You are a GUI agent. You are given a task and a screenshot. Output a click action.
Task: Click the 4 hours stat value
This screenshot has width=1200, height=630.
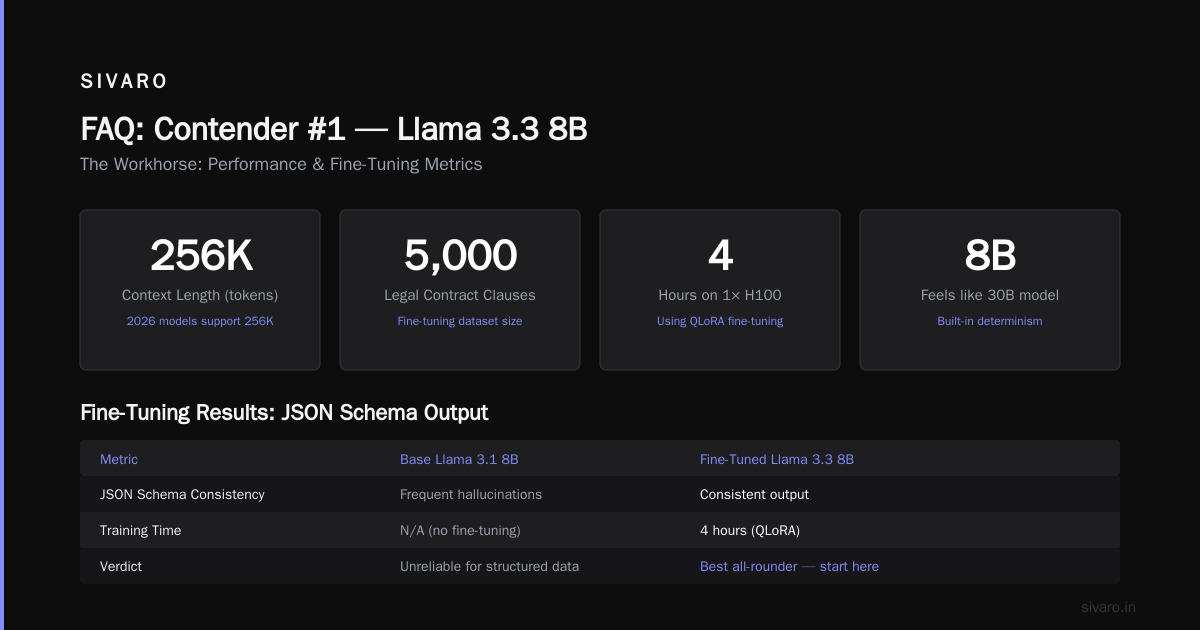pos(720,256)
